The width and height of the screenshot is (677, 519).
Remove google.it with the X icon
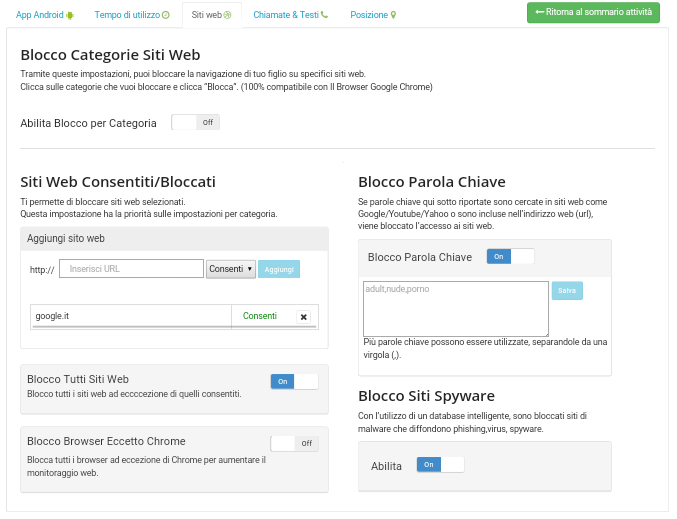pyautogui.click(x=303, y=317)
